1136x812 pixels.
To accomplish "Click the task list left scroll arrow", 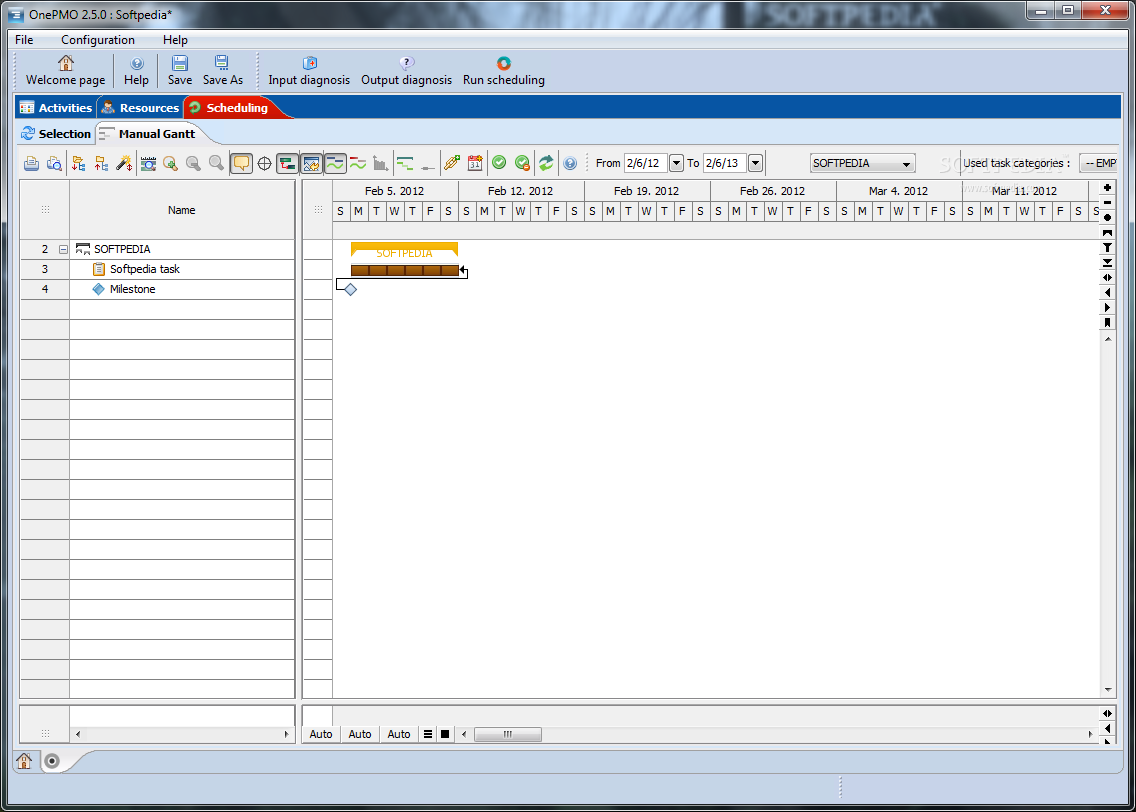I will pos(78,734).
